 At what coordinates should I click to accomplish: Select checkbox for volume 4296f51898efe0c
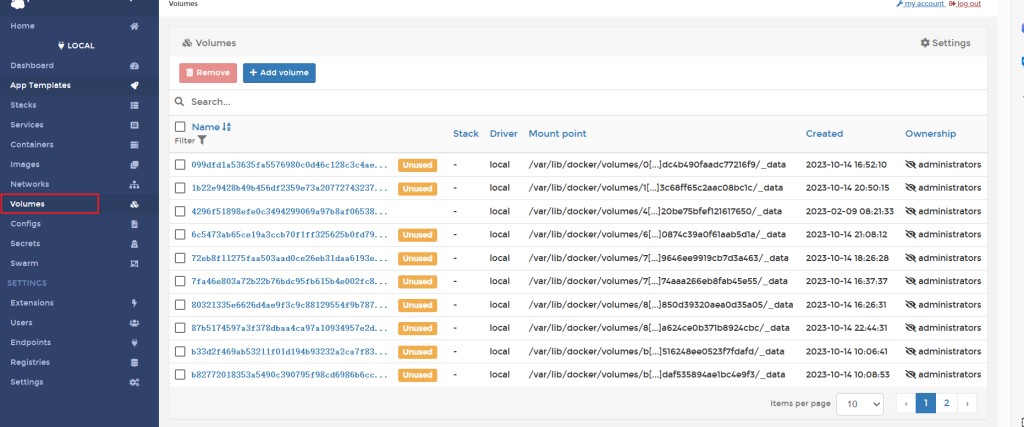pyautogui.click(x=180, y=211)
